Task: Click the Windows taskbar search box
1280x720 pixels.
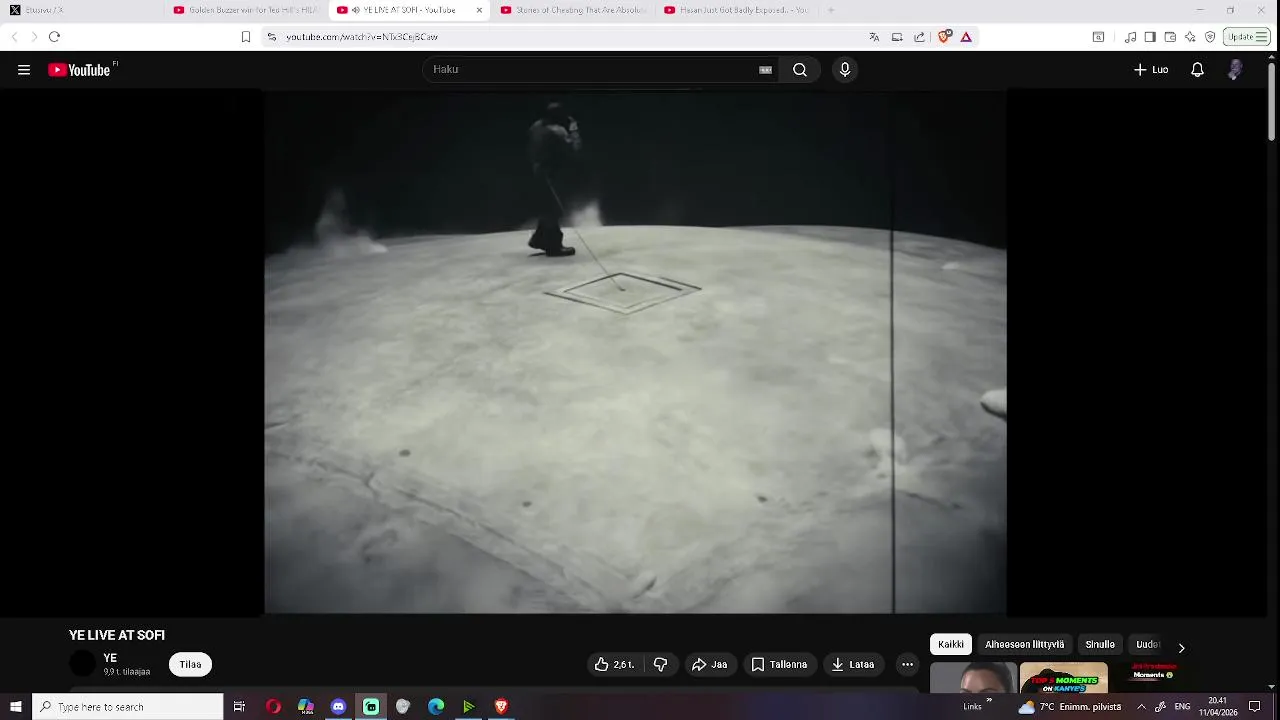Action: (128, 707)
